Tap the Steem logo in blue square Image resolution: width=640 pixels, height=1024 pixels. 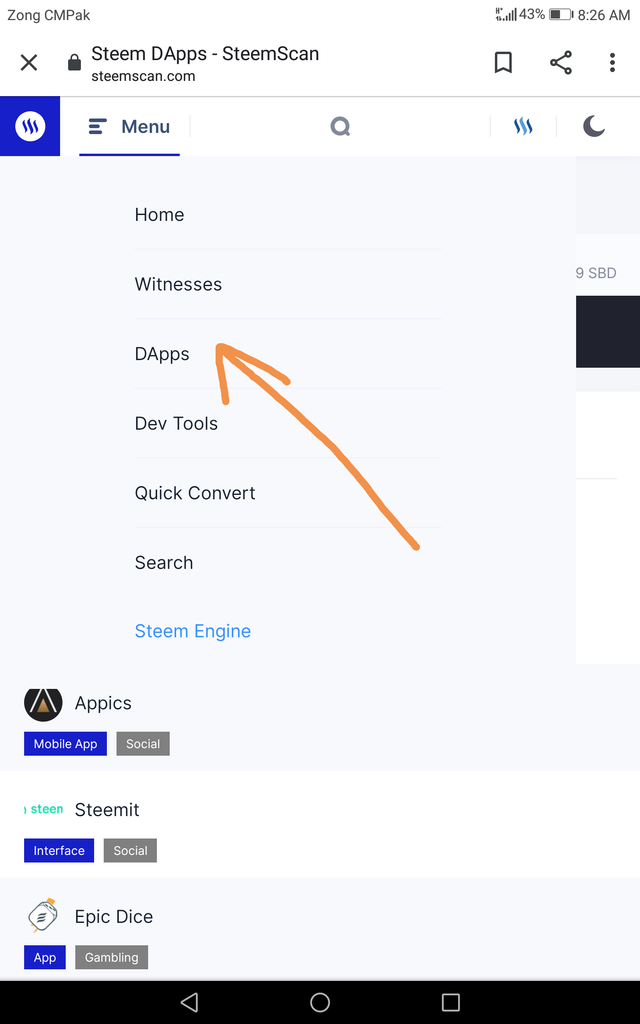[30, 127]
